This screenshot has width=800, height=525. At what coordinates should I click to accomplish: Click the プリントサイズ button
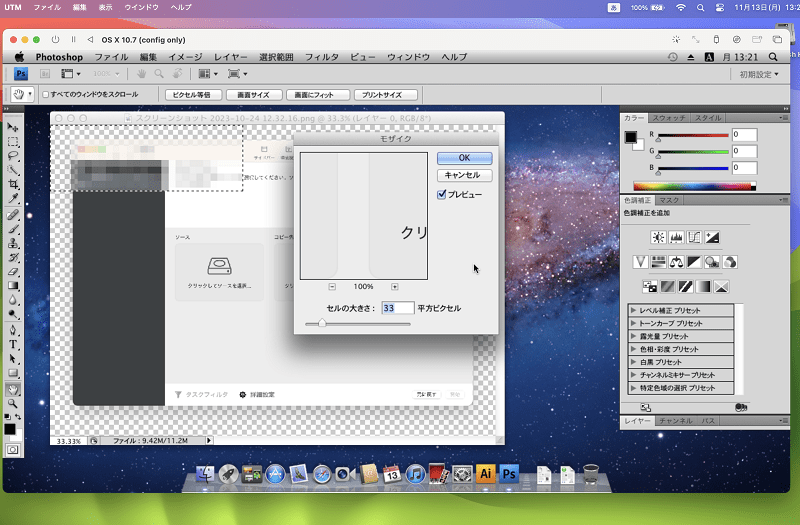coord(385,95)
